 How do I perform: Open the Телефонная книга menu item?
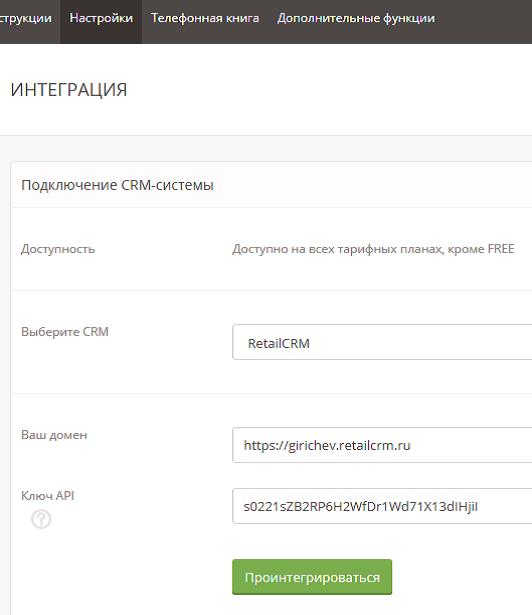pyautogui.click(x=205, y=18)
